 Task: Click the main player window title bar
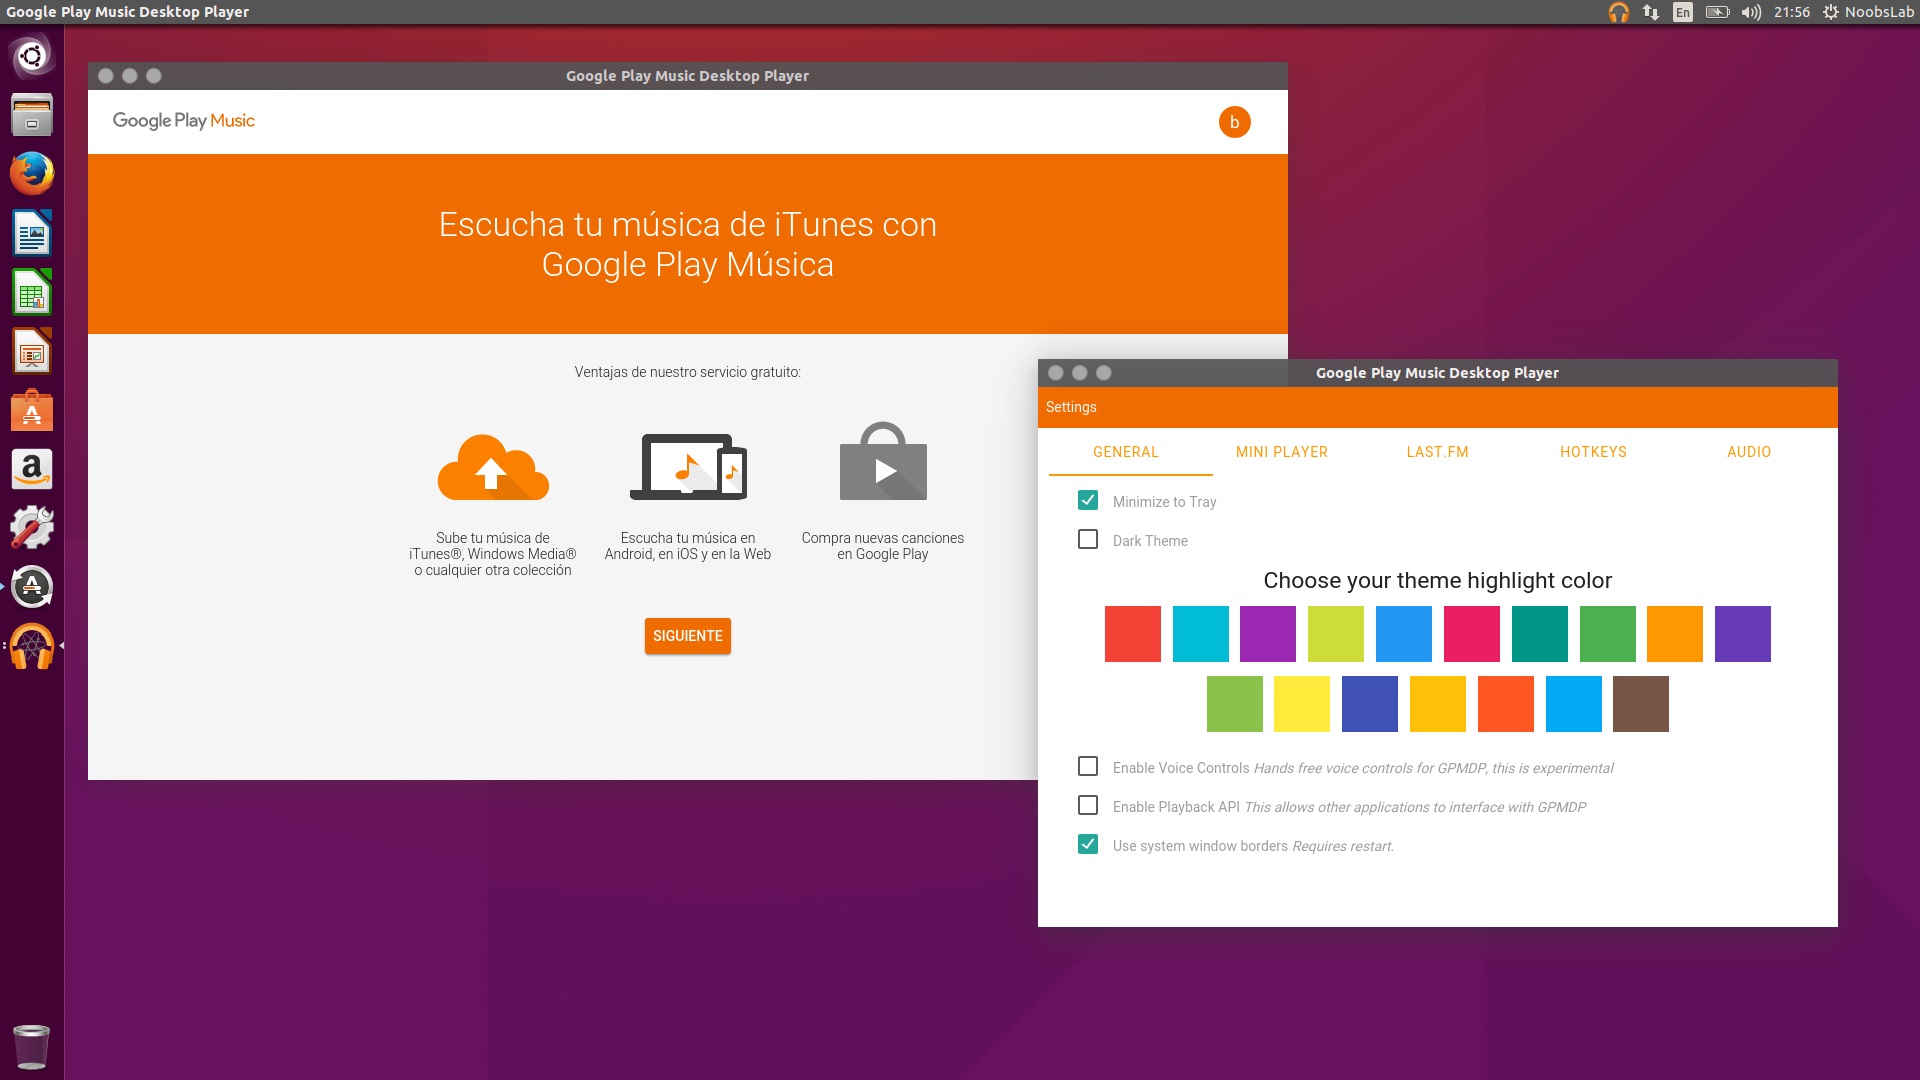(688, 76)
